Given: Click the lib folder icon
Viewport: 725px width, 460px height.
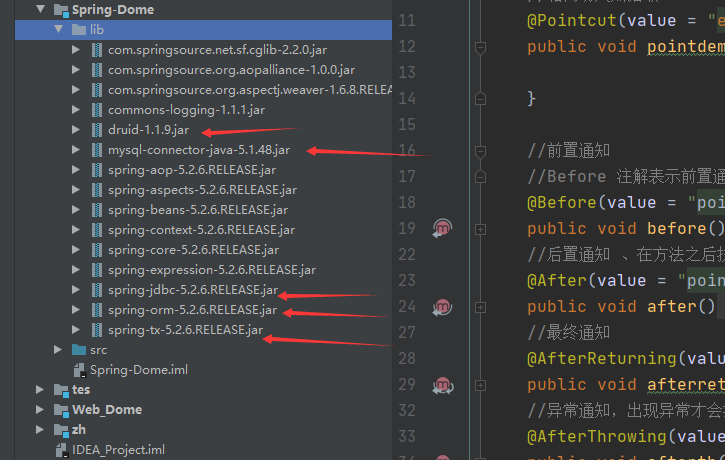Looking at the screenshot, I should (x=79, y=30).
